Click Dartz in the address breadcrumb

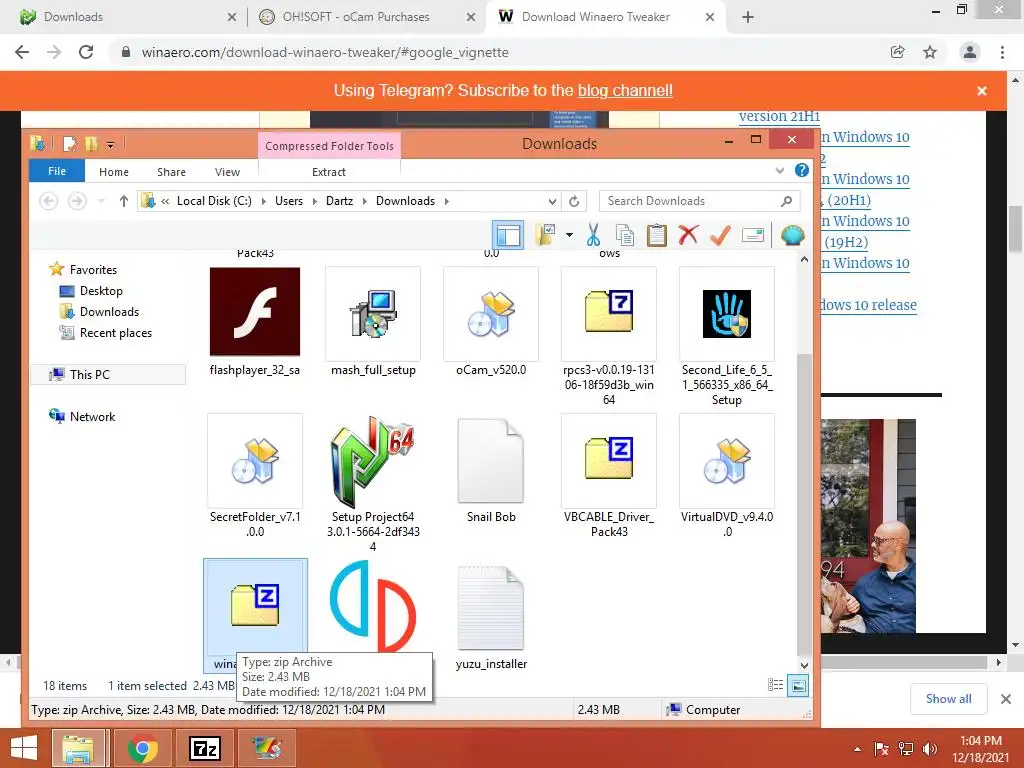(340, 201)
